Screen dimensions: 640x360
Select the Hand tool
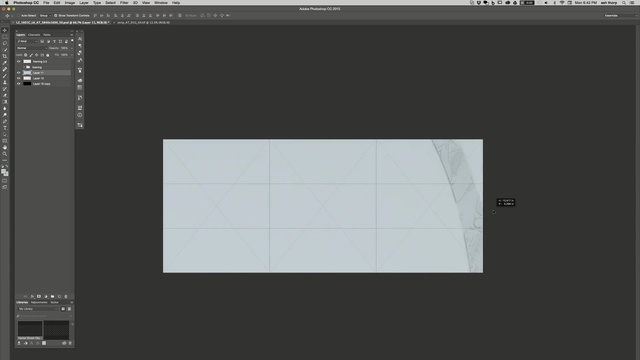coord(5,147)
